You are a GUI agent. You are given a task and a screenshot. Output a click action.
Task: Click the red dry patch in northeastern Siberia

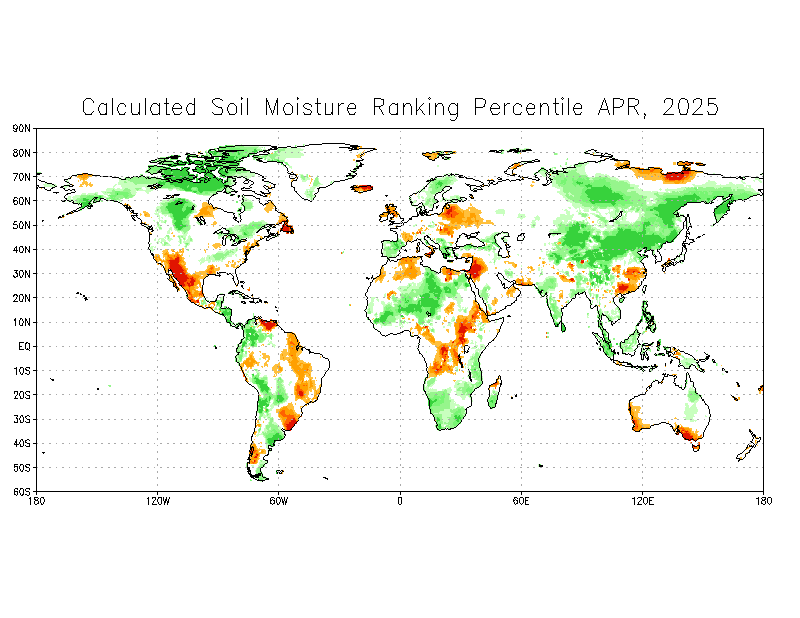click(x=676, y=176)
